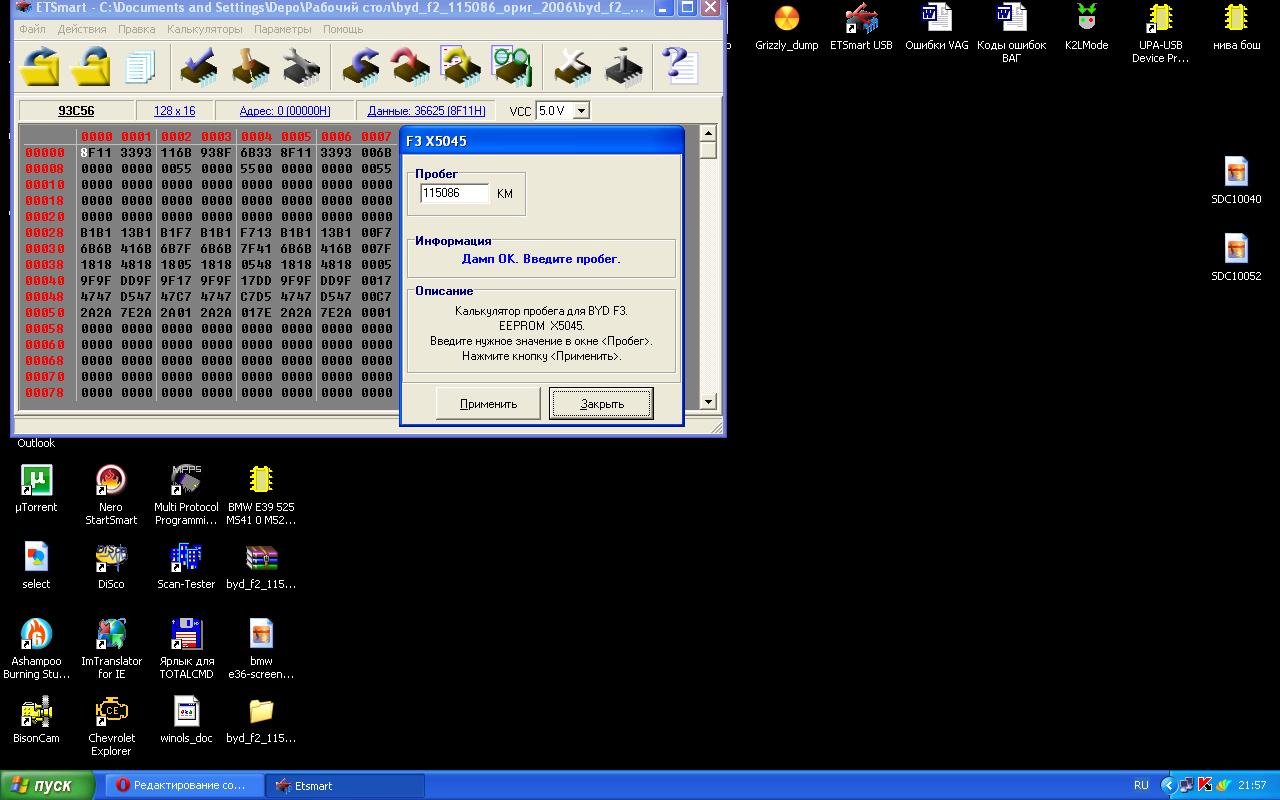Image resolution: width=1280 pixels, height=800 pixels.
Task: Click the open file folder icon in ETSmart toolbar
Action: 41,66
